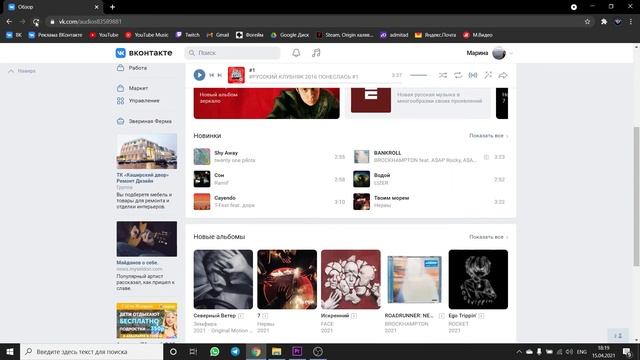Open the YouTube Music bookmark

click(147, 35)
